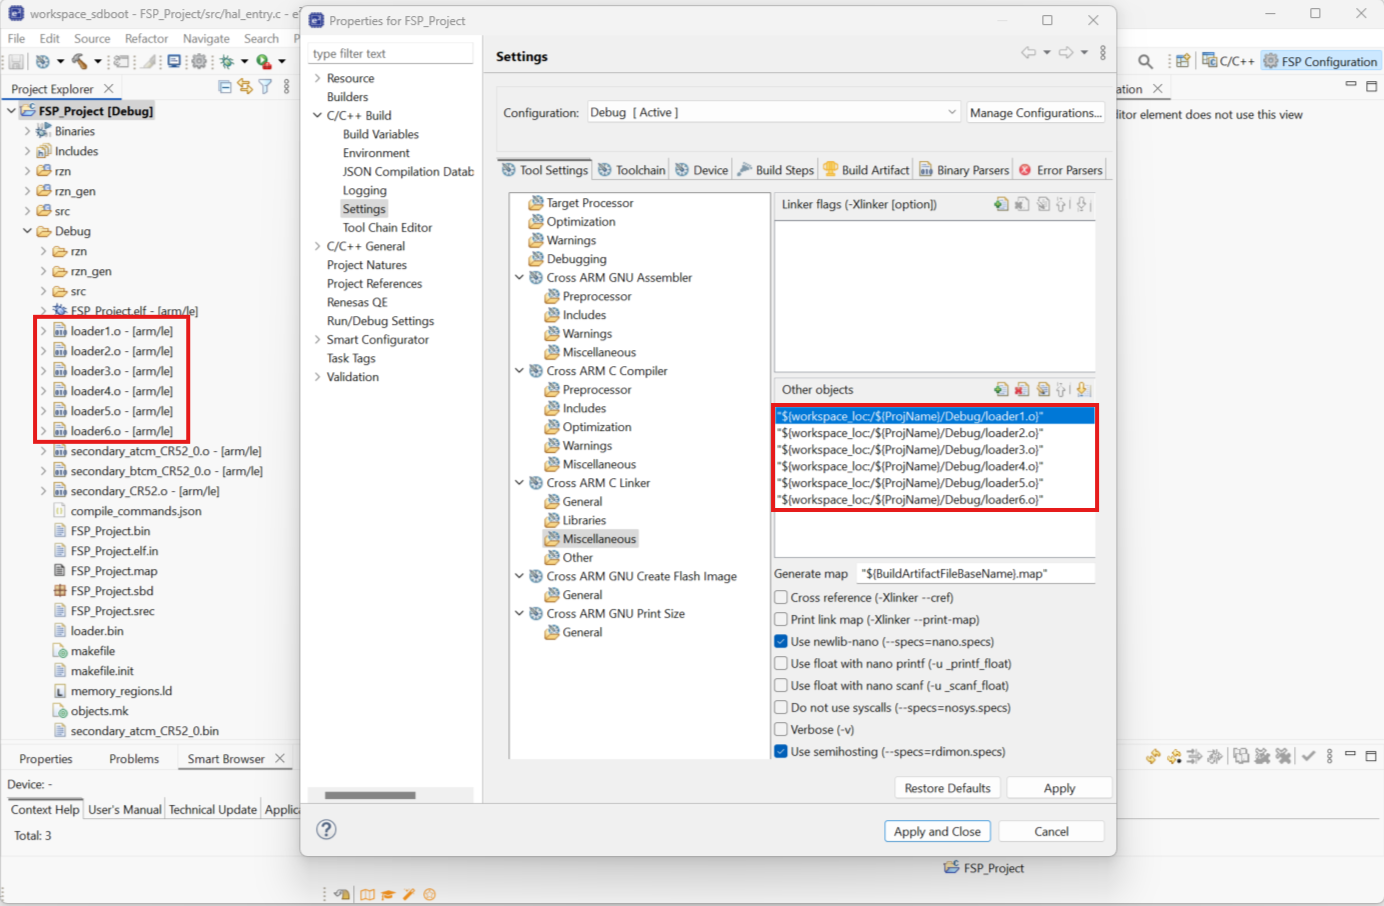Open FSP Configuration perspective icon
The height and width of the screenshot is (906, 1384).
(1320, 61)
